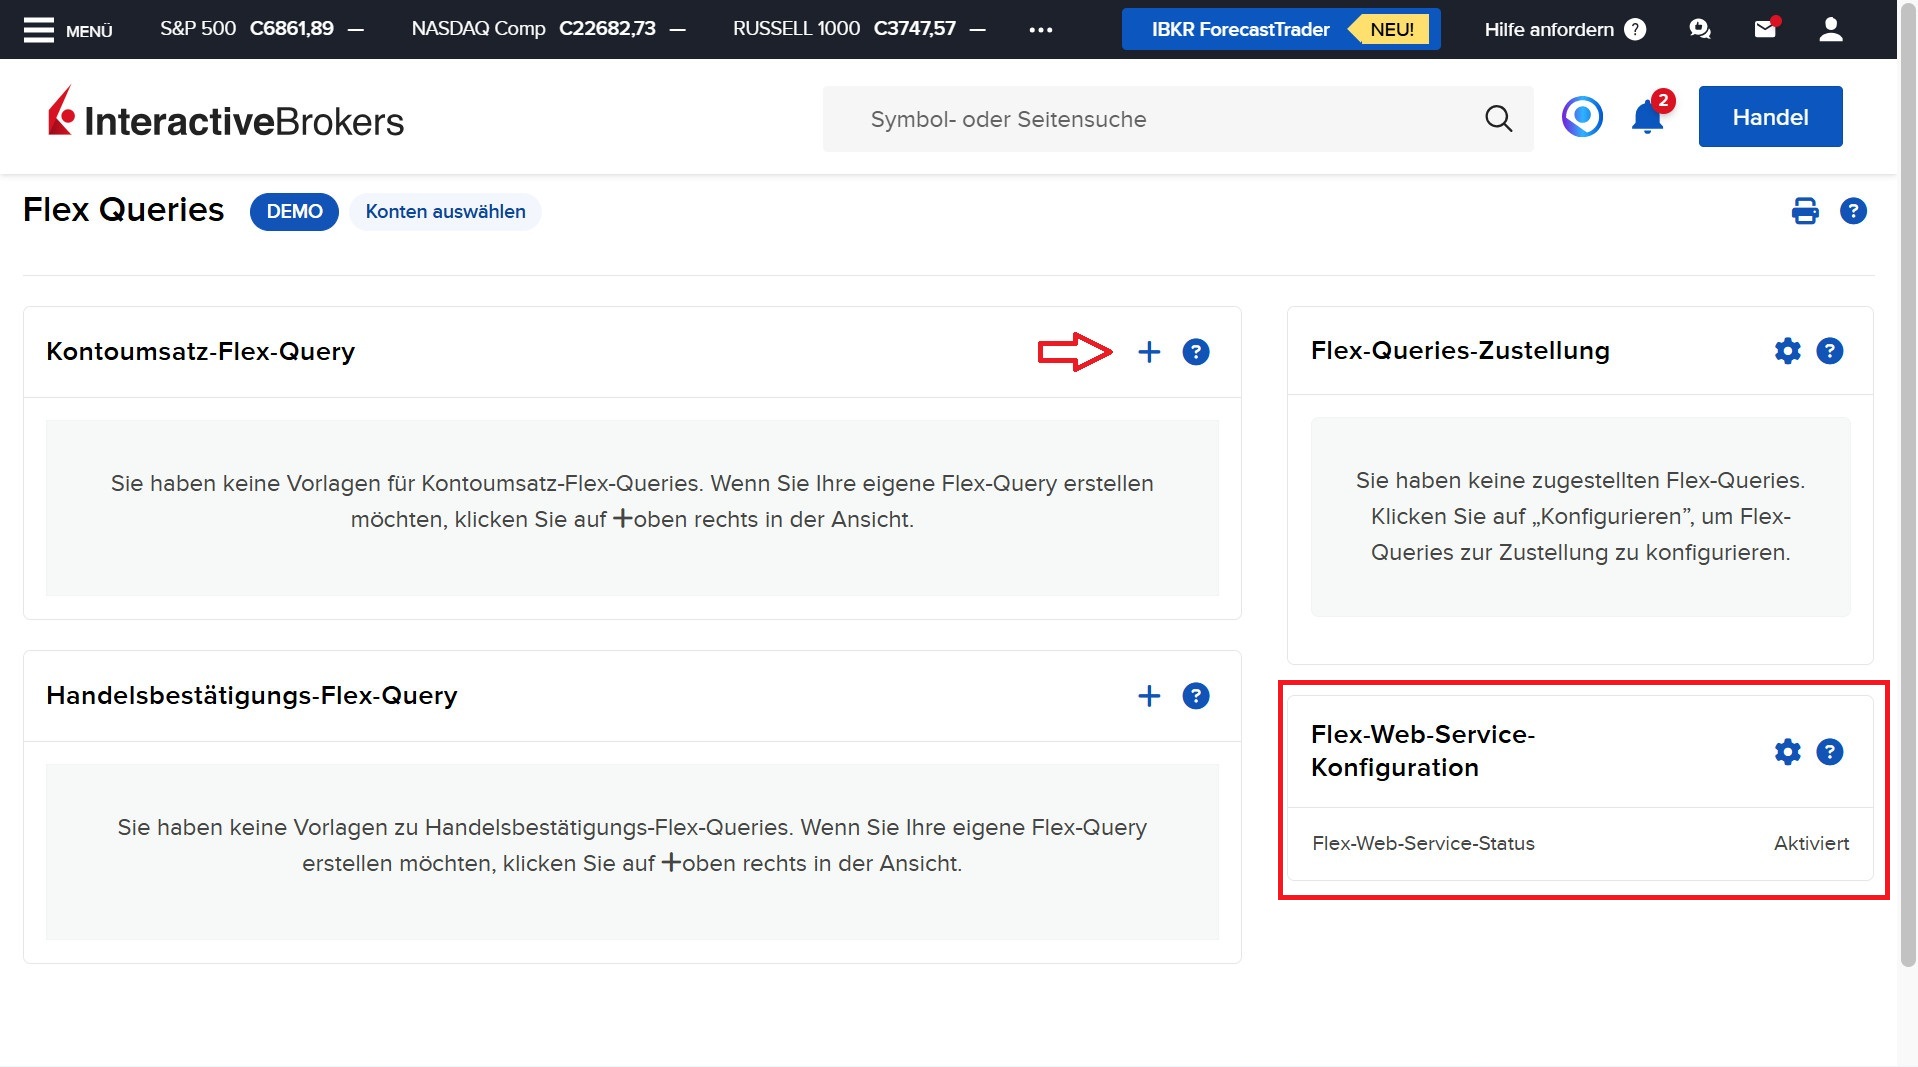Click the Flex-Web-Service-Status label
1918x1067 pixels.
(1423, 843)
